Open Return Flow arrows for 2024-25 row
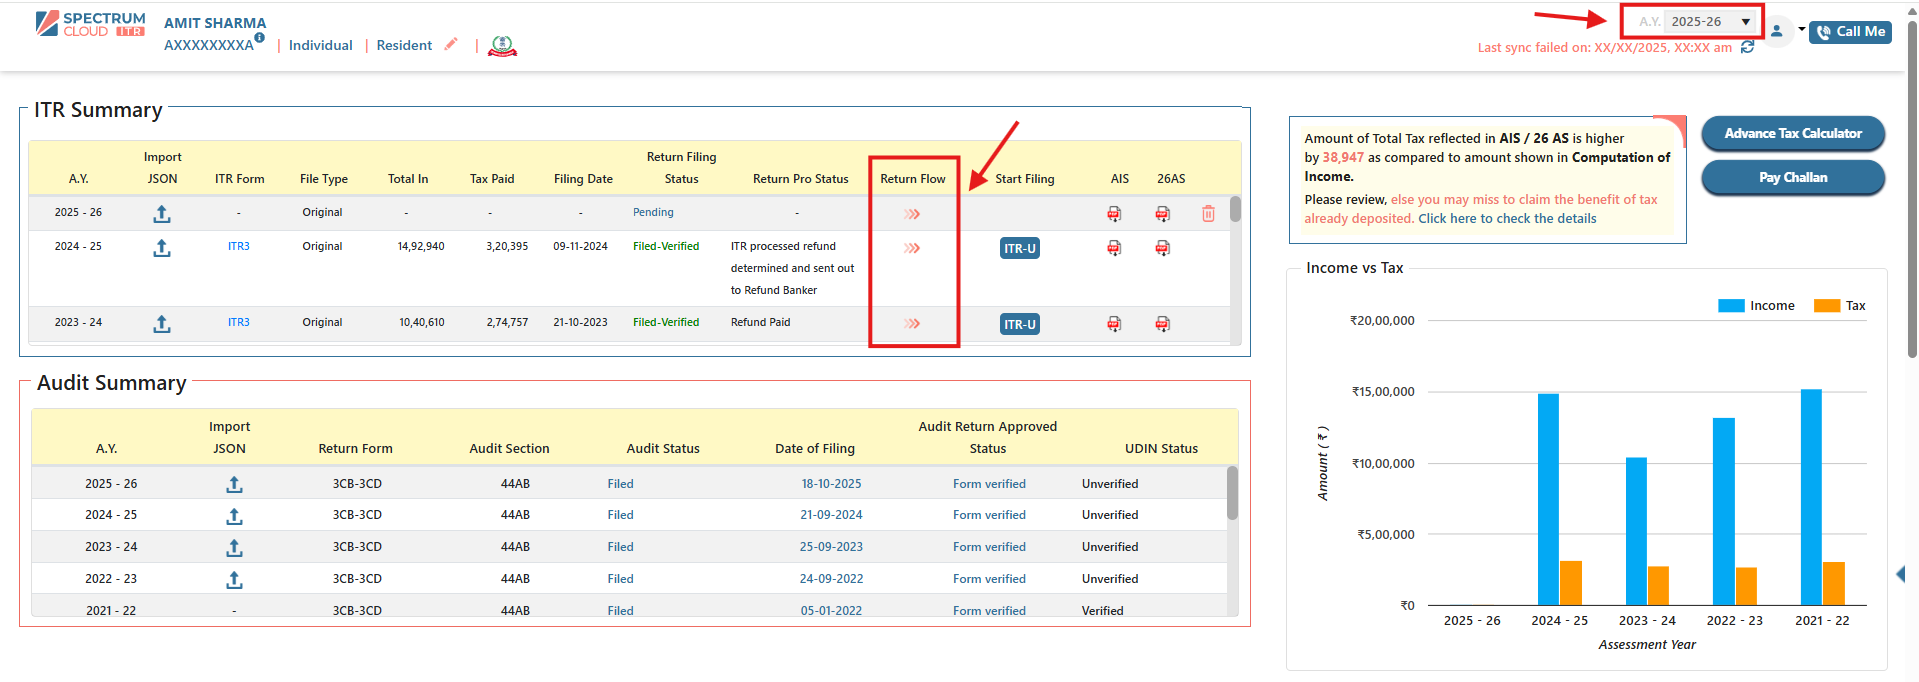The height and width of the screenshot is (682, 1919). coord(912,248)
